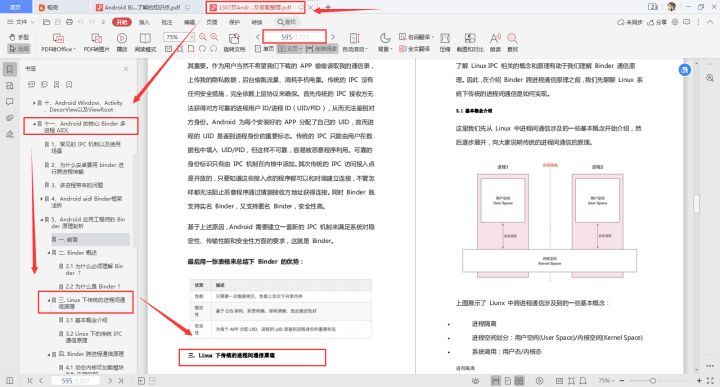Open the 文件 menu dropdown
This screenshot has height=387, width=720.
[x=20, y=22]
